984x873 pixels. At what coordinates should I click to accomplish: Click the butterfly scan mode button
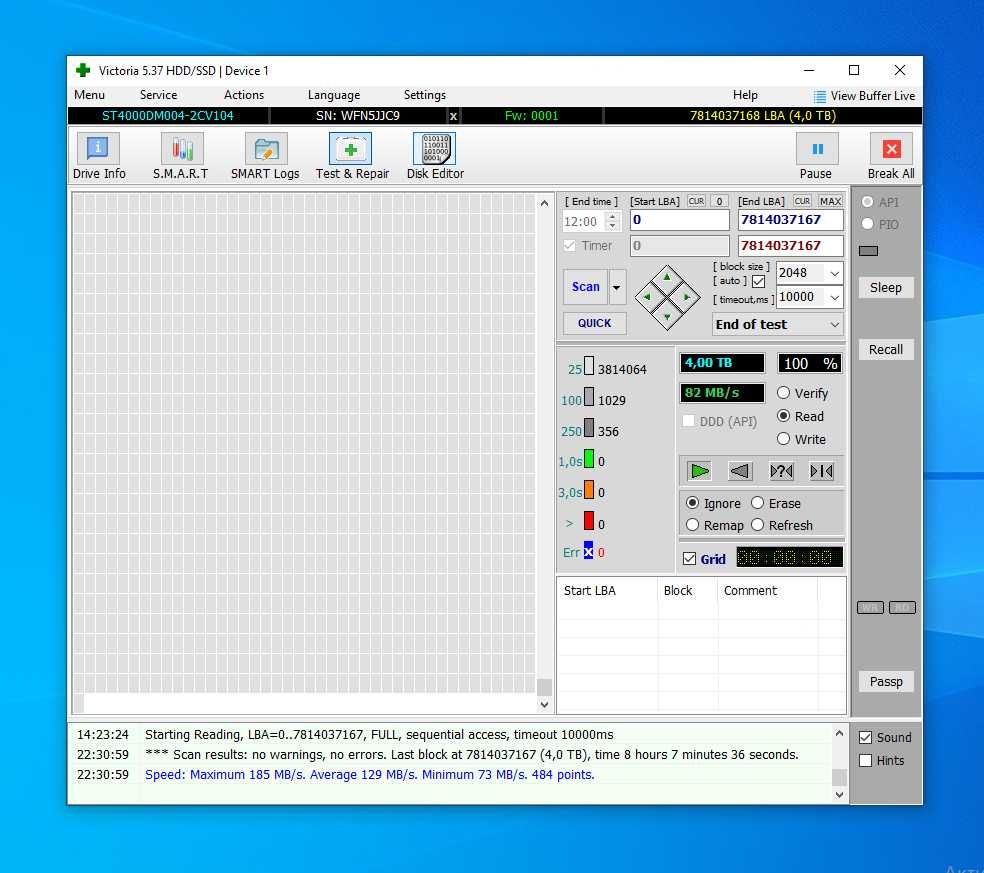[x=821, y=471]
